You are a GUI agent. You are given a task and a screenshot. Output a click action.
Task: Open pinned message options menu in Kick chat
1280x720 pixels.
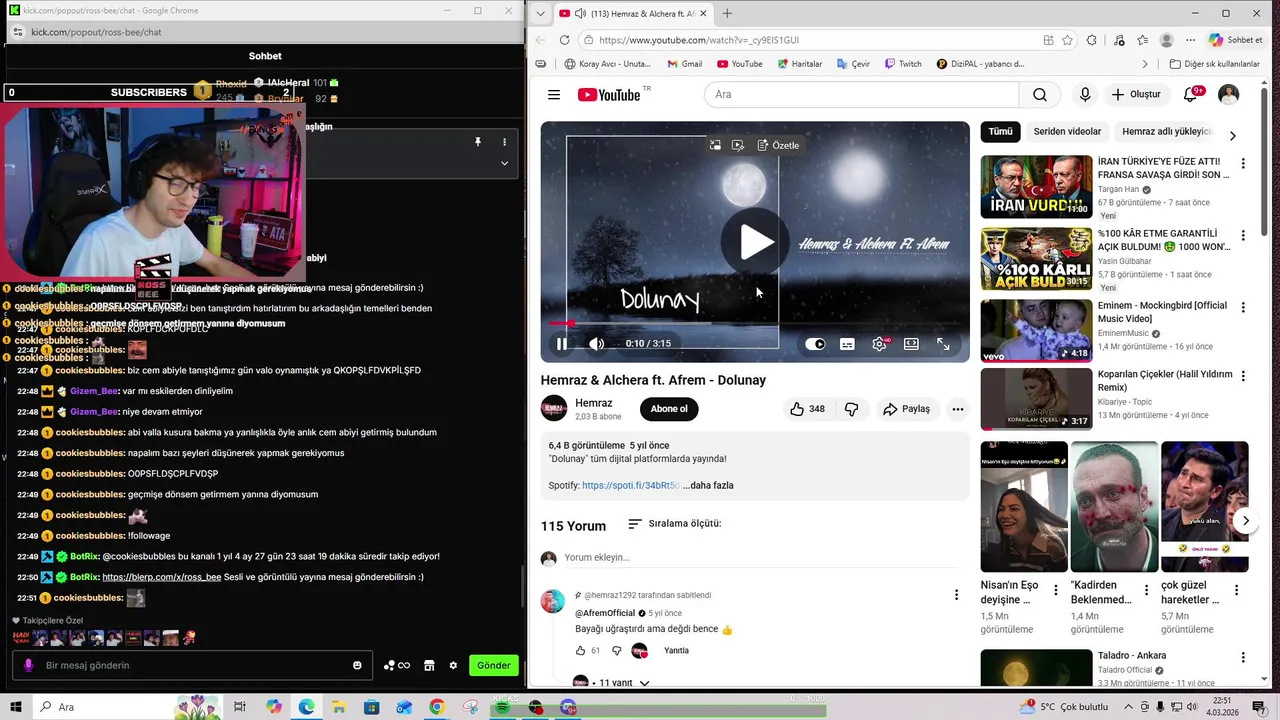pyautogui.click(x=504, y=142)
